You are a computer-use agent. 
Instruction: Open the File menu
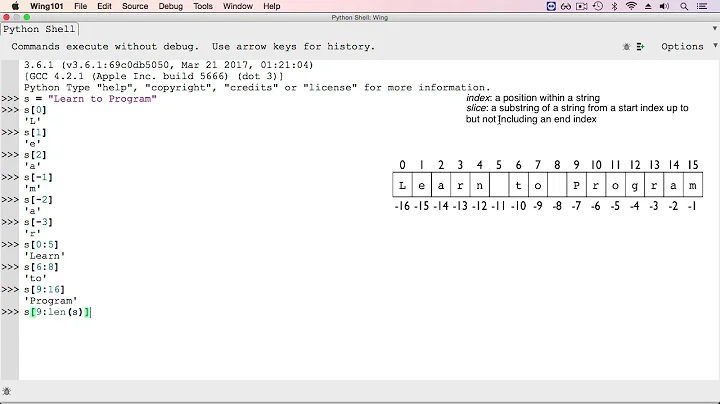(x=80, y=6)
